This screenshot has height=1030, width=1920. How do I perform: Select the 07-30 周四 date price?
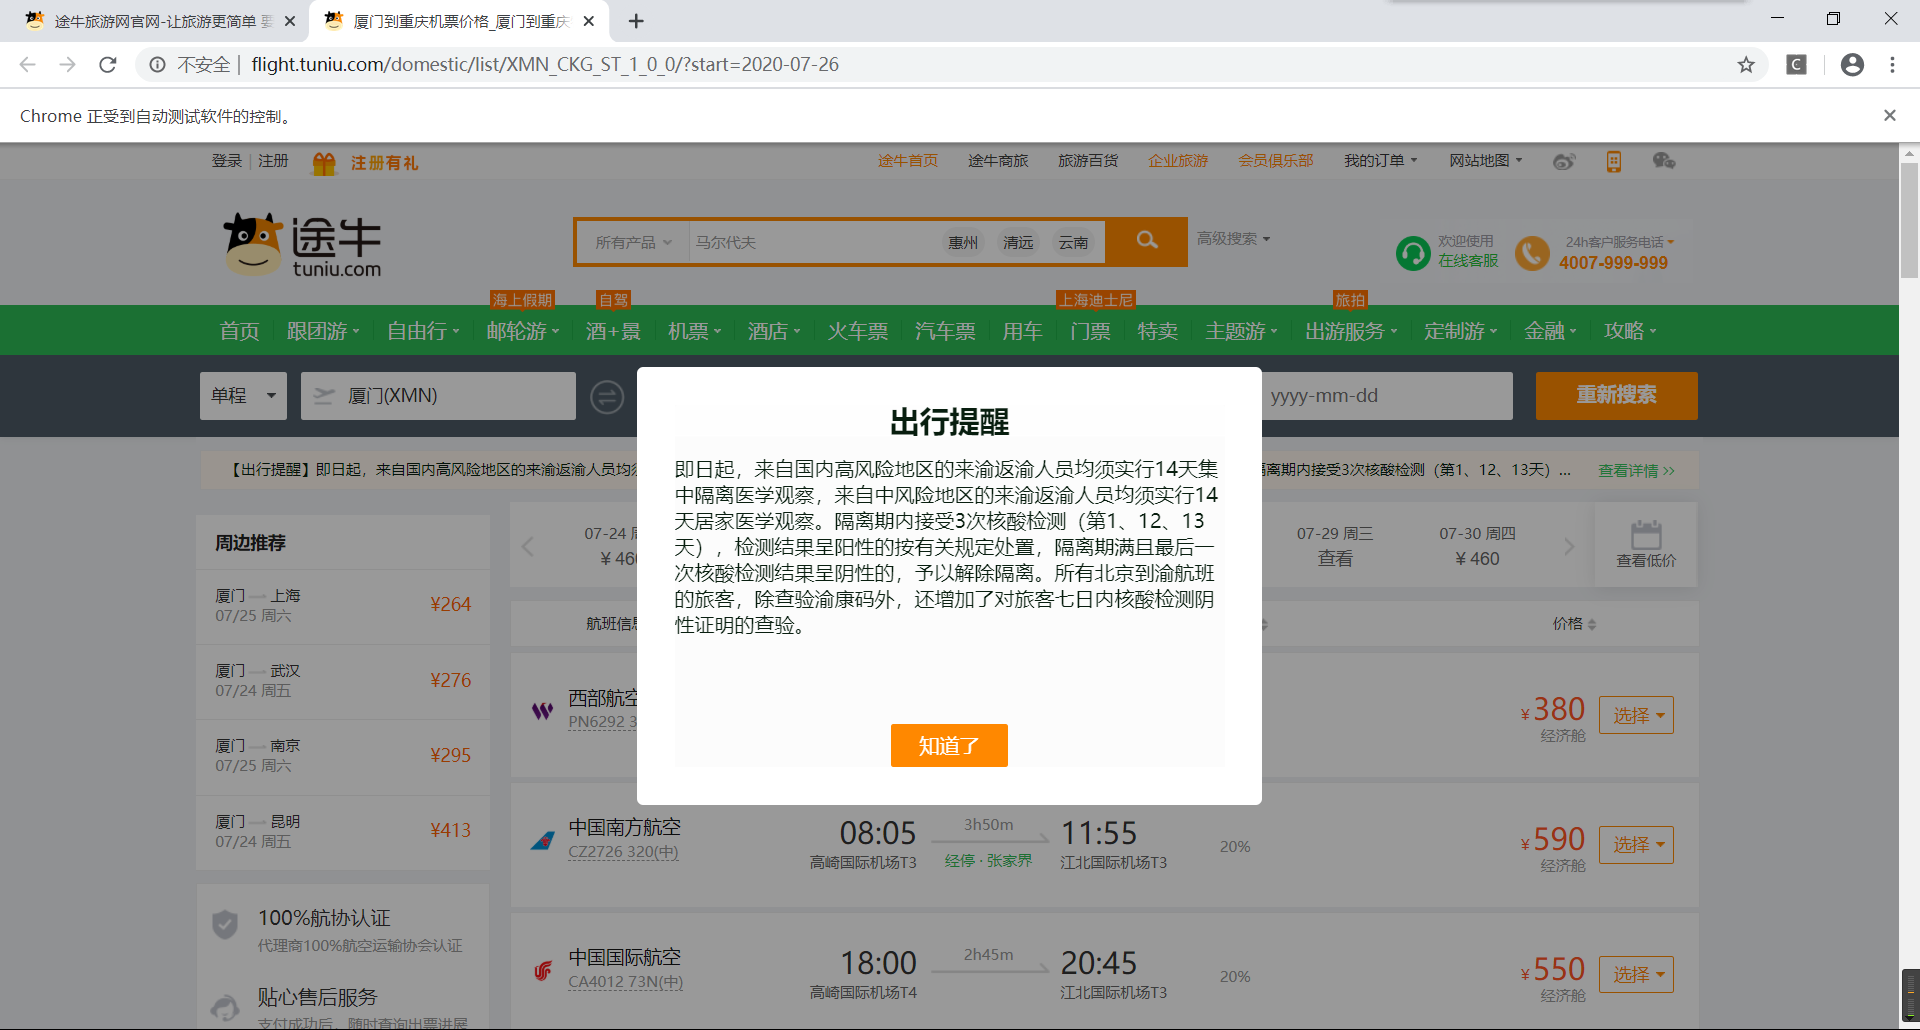click(x=1477, y=546)
